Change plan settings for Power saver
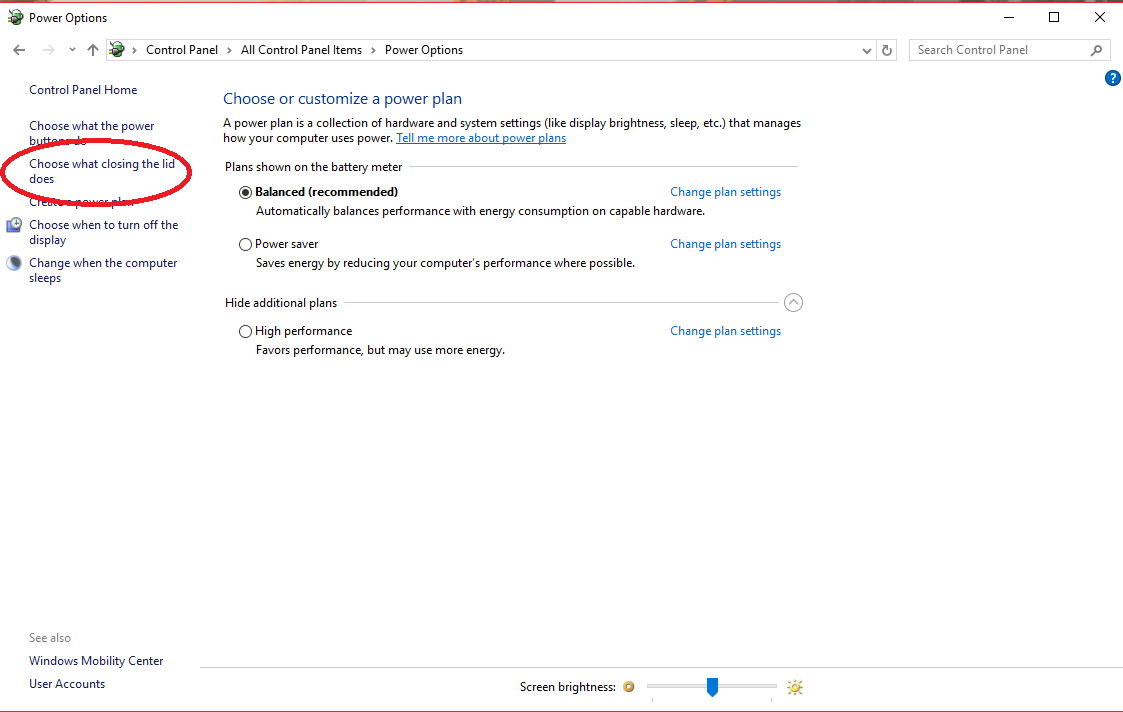Image resolution: width=1123 pixels, height=712 pixels. pyautogui.click(x=726, y=244)
